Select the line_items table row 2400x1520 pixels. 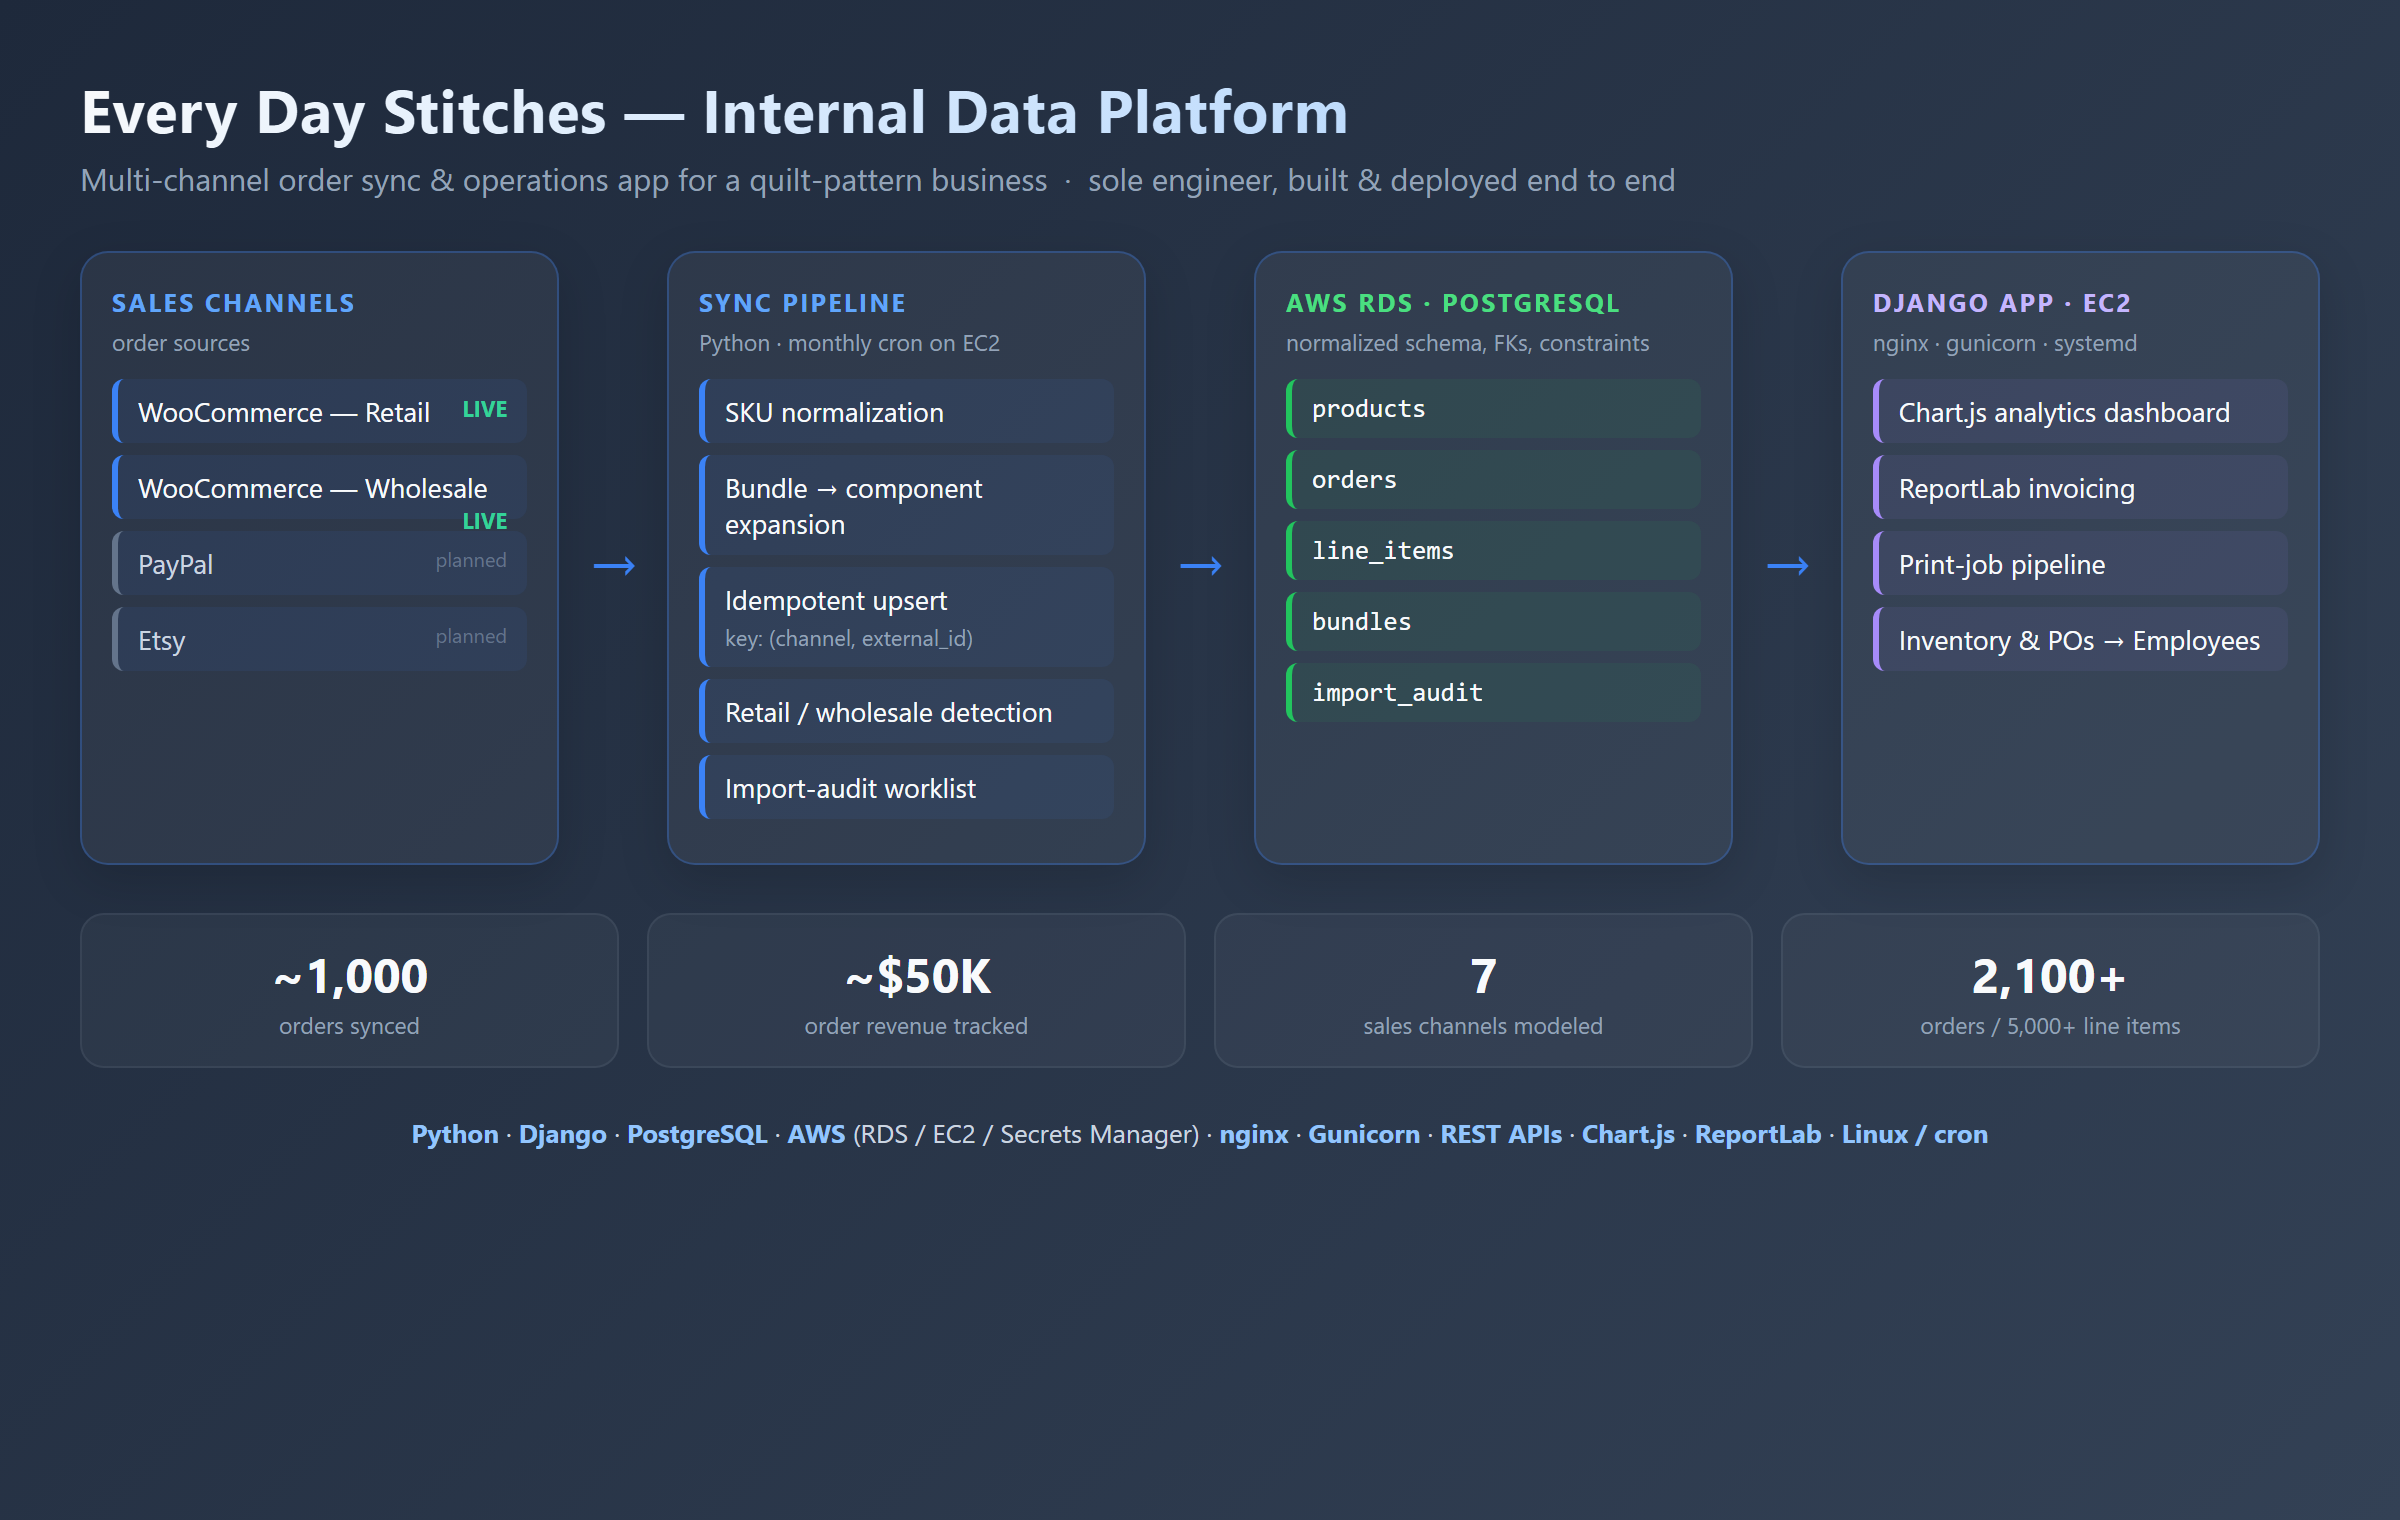(x=1493, y=550)
